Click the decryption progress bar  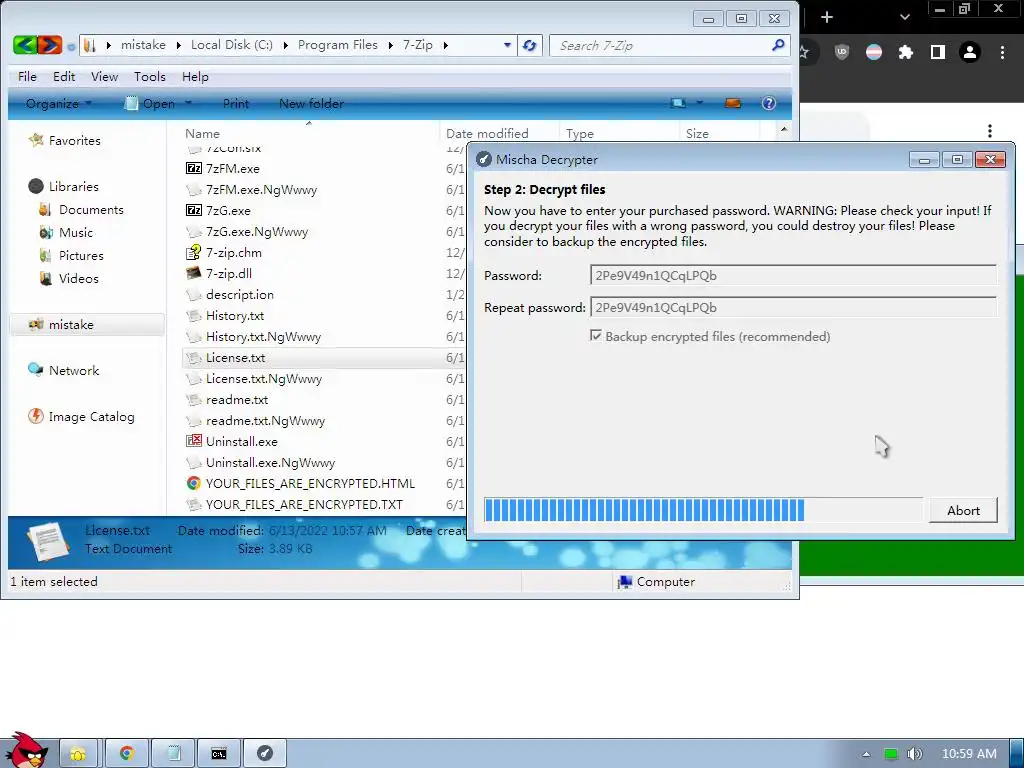click(x=703, y=510)
